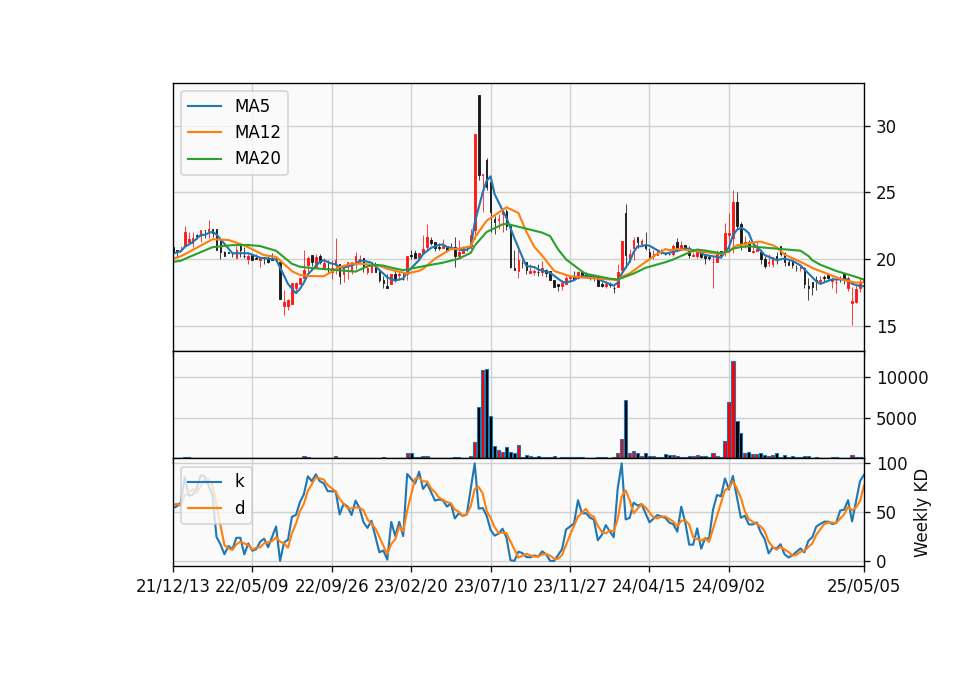Viewport: 960px width, 690px height.
Task: Click the price axis value 20
Action: pos(886,260)
